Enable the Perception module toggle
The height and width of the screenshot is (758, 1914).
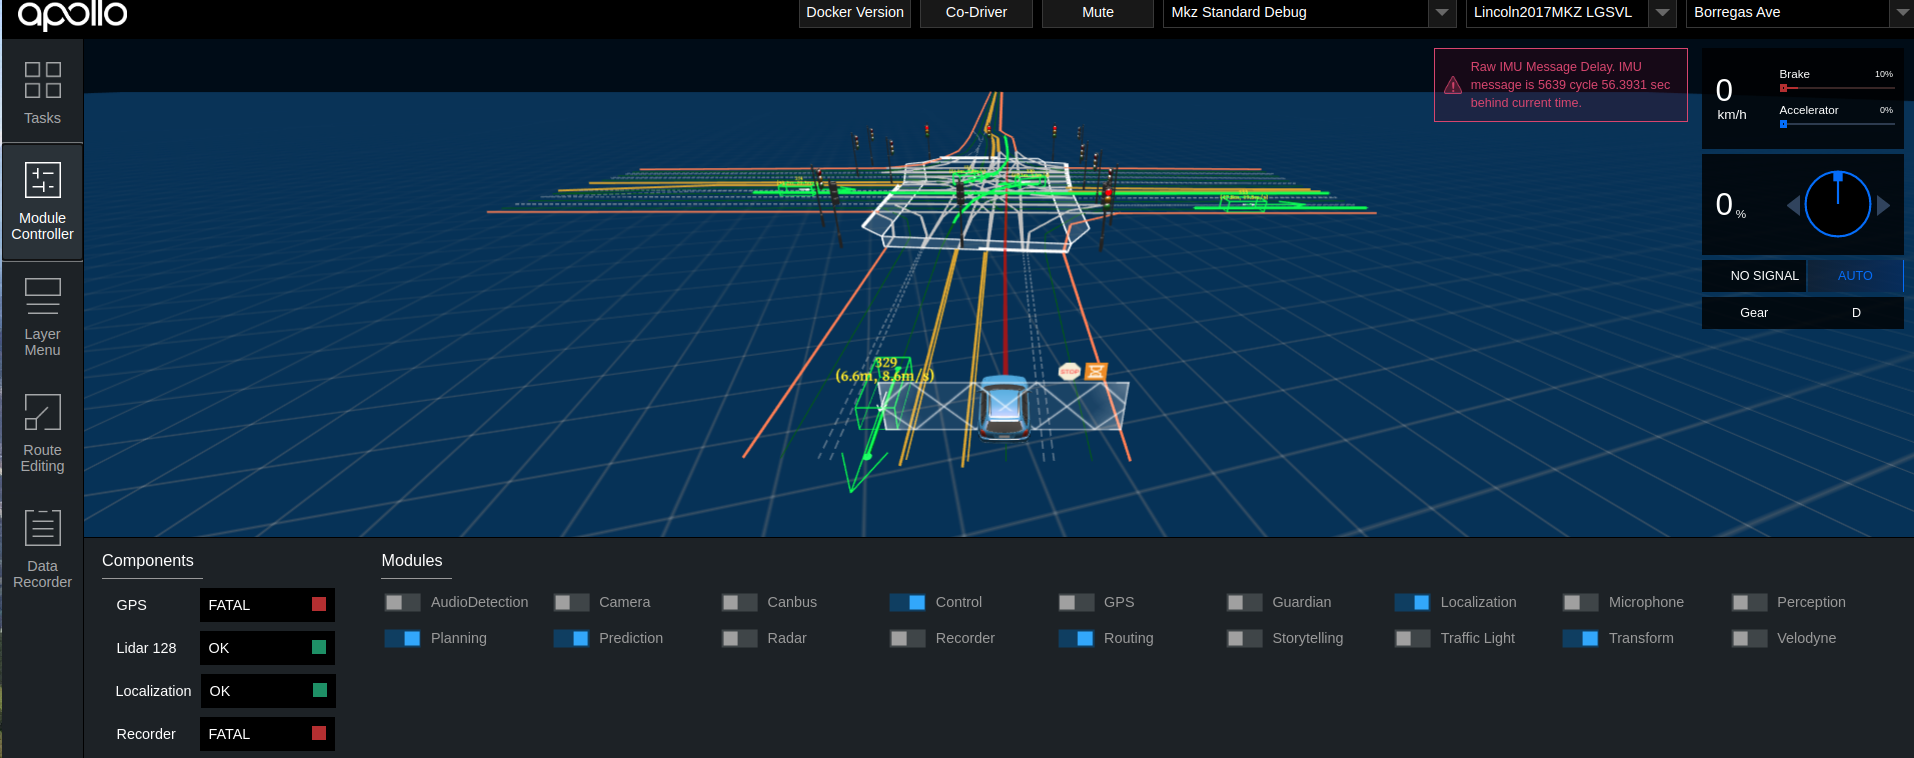coord(1749,602)
